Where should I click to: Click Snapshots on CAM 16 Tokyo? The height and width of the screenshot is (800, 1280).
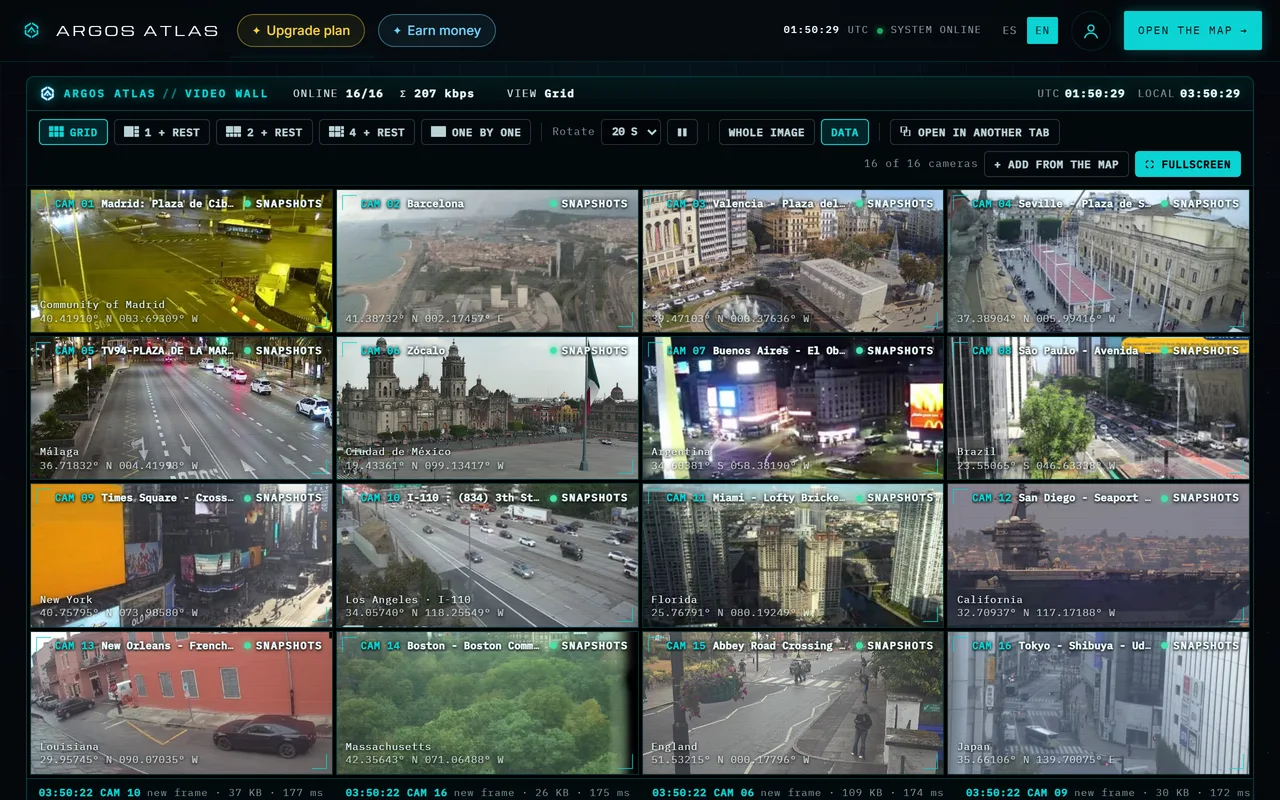[x=1200, y=646]
